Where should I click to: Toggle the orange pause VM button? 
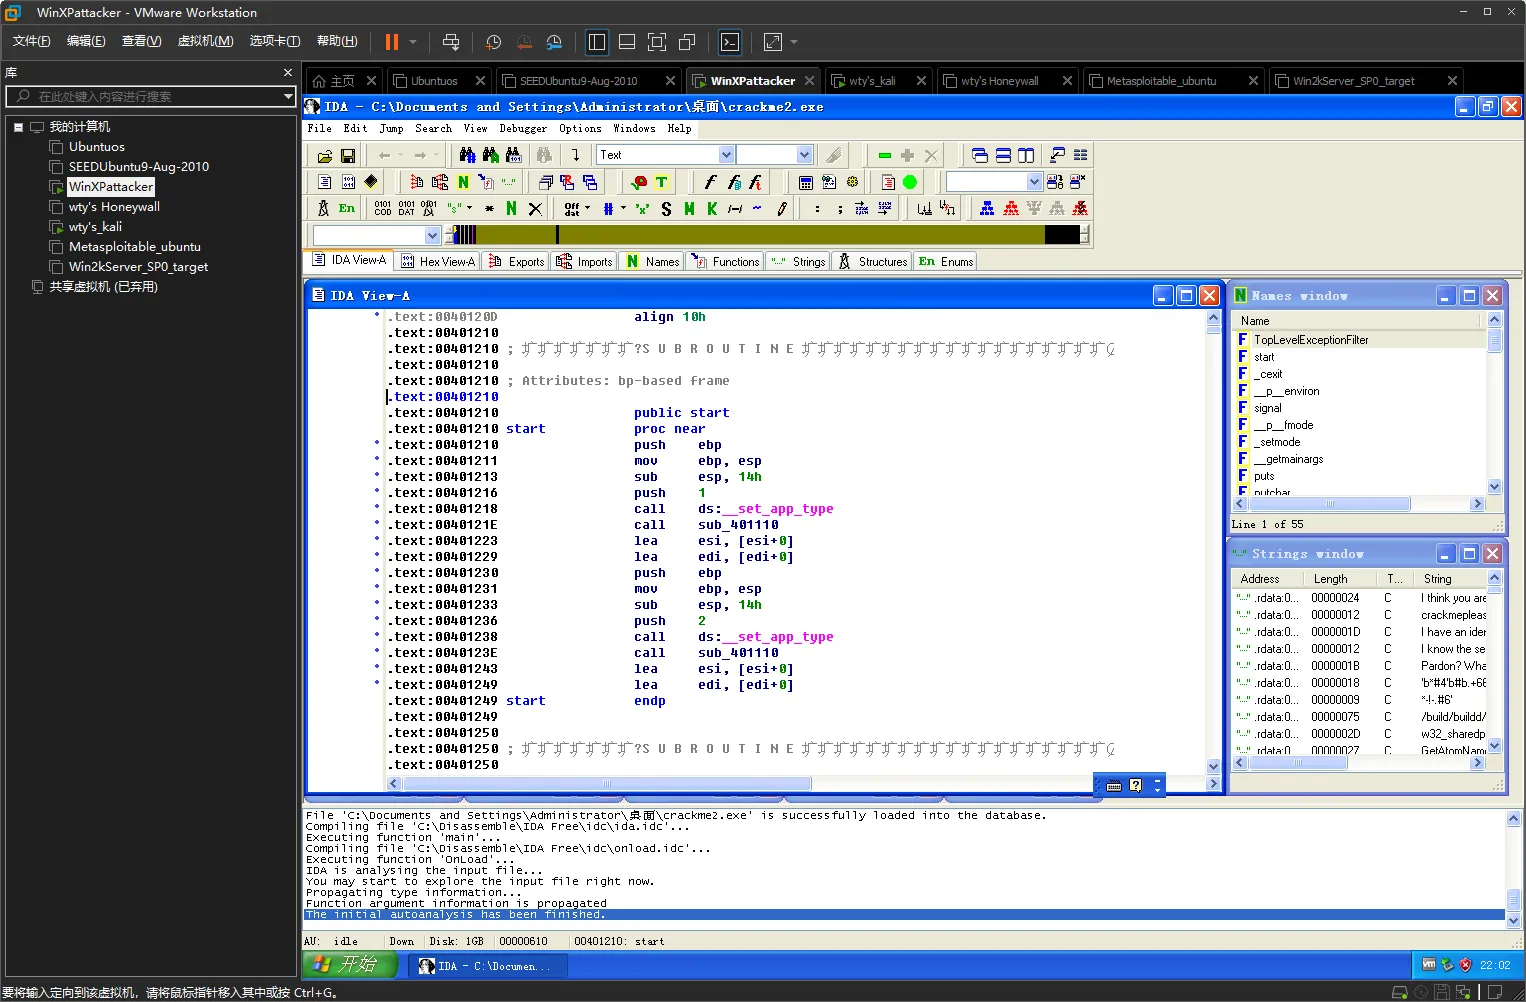(x=392, y=42)
